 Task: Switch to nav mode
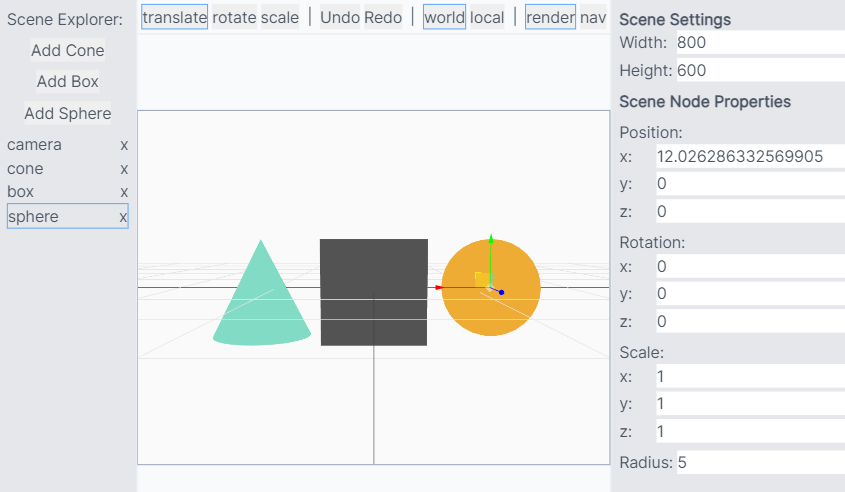[x=593, y=17]
